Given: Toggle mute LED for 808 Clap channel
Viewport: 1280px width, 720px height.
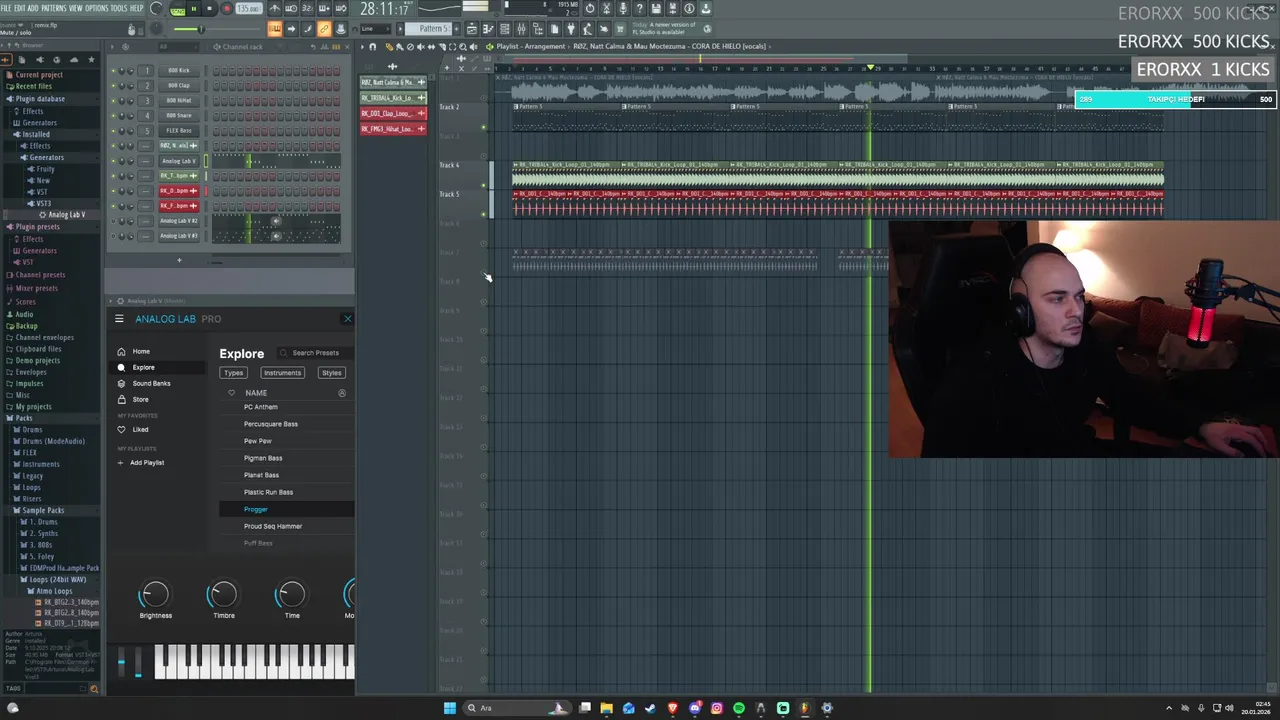Looking at the screenshot, I should coord(113,85).
